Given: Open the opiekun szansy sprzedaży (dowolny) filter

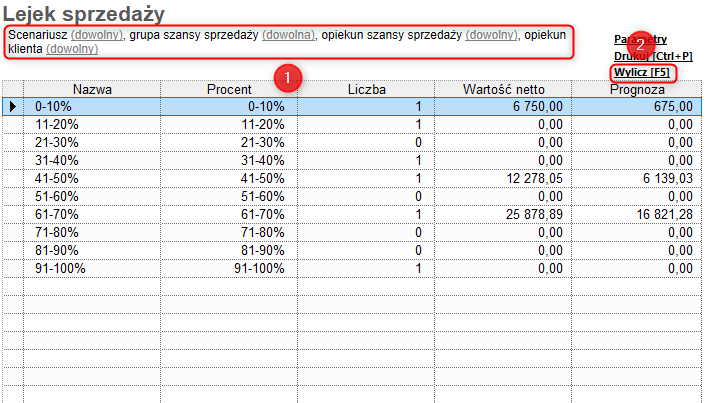Looking at the screenshot, I should coord(492,35).
